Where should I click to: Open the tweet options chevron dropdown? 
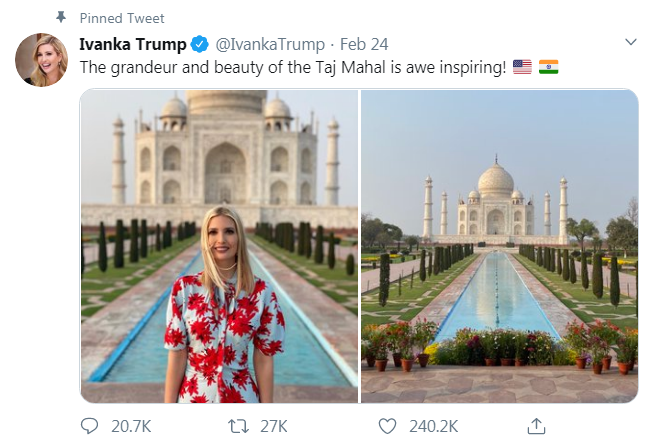630,43
